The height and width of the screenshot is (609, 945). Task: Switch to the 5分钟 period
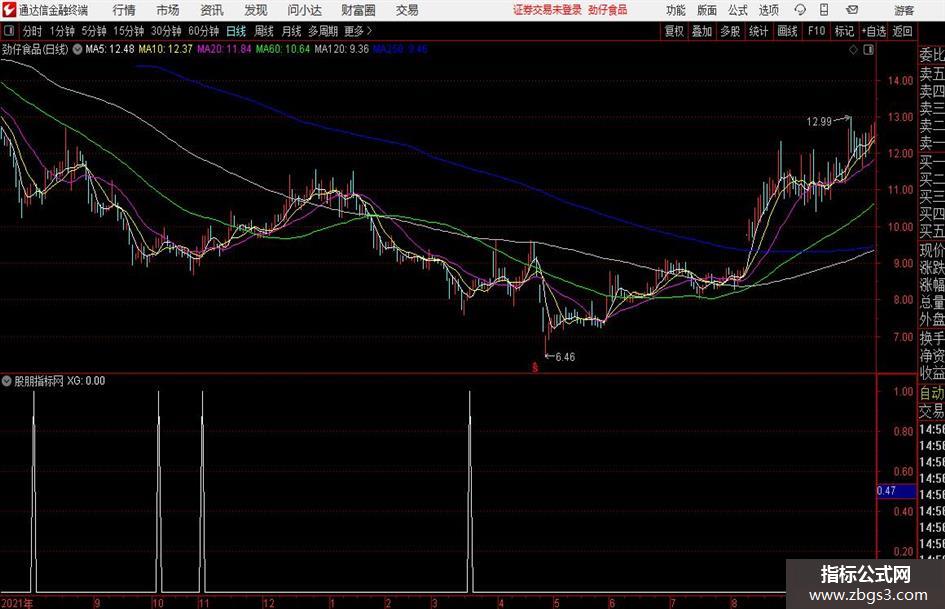[94, 31]
